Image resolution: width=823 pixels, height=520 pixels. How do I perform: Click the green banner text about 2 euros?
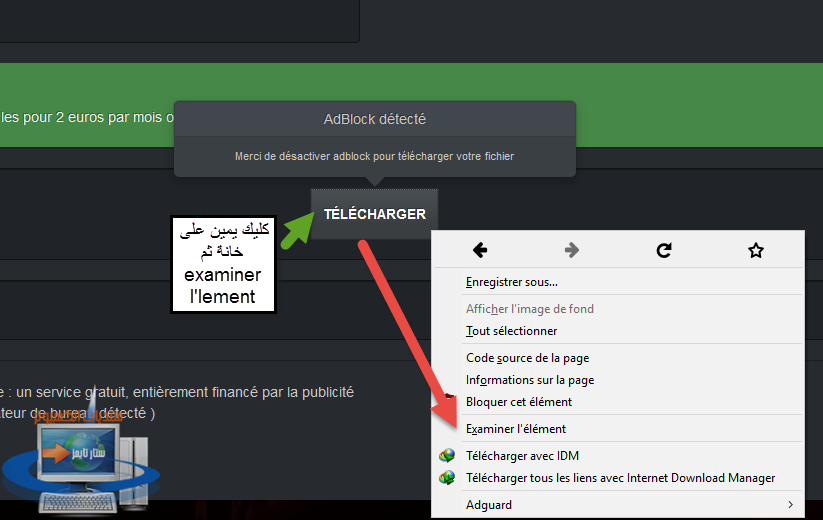[x=87, y=117]
